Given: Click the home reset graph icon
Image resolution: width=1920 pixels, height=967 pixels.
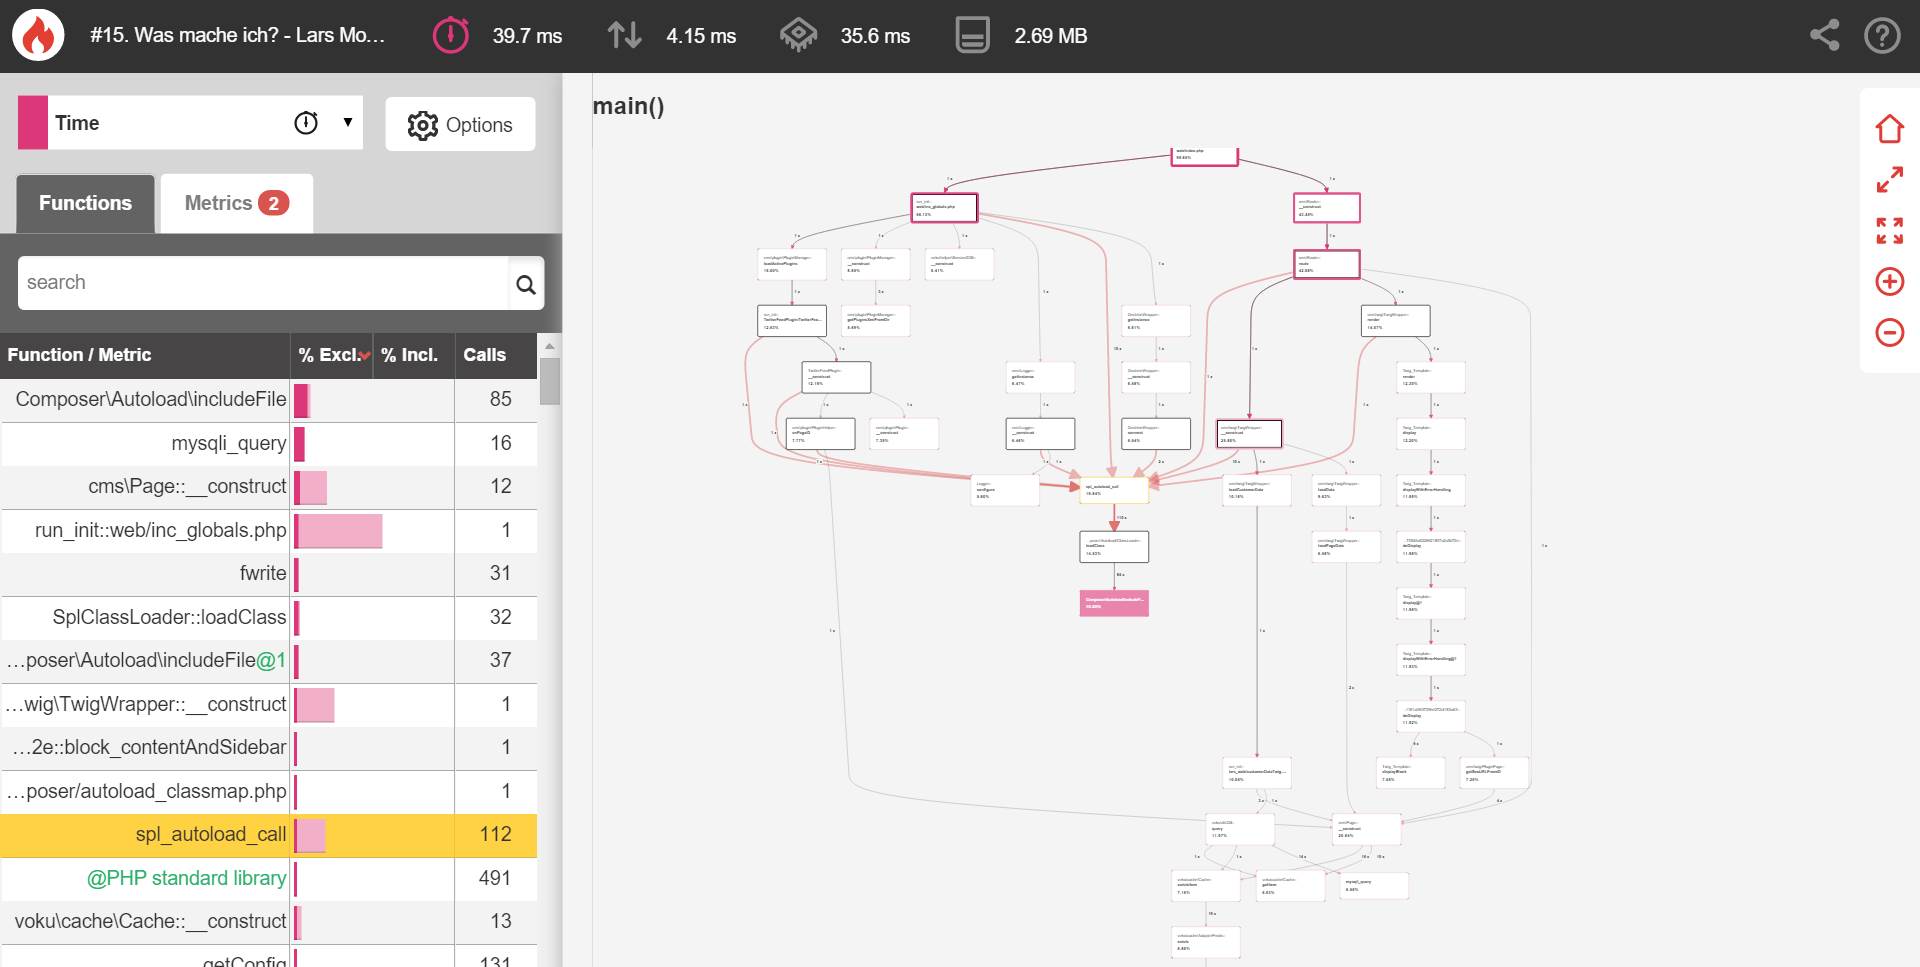Looking at the screenshot, I should 1889,129.
